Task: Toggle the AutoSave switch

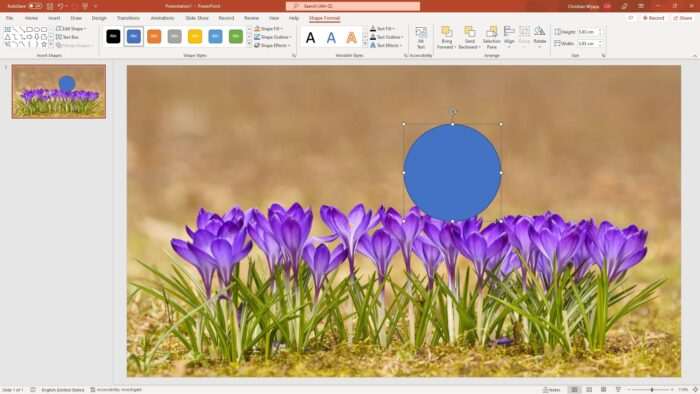Action: 35,6
